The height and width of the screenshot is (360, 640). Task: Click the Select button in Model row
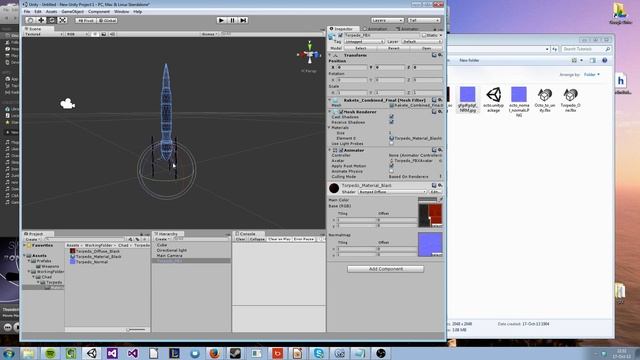(360, 48)
